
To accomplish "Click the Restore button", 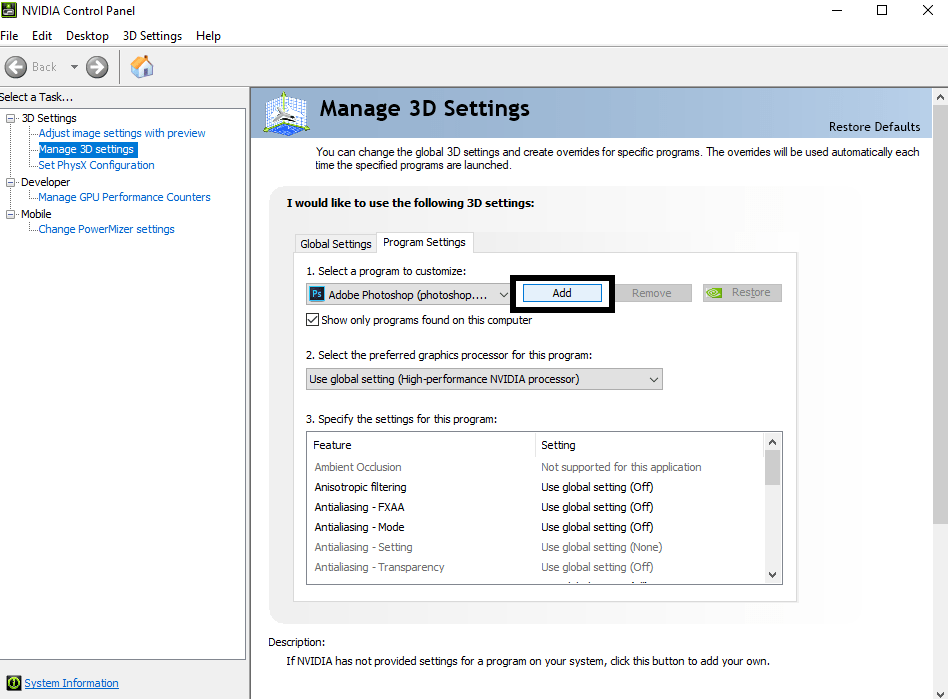I will click(x=742, y=293).
